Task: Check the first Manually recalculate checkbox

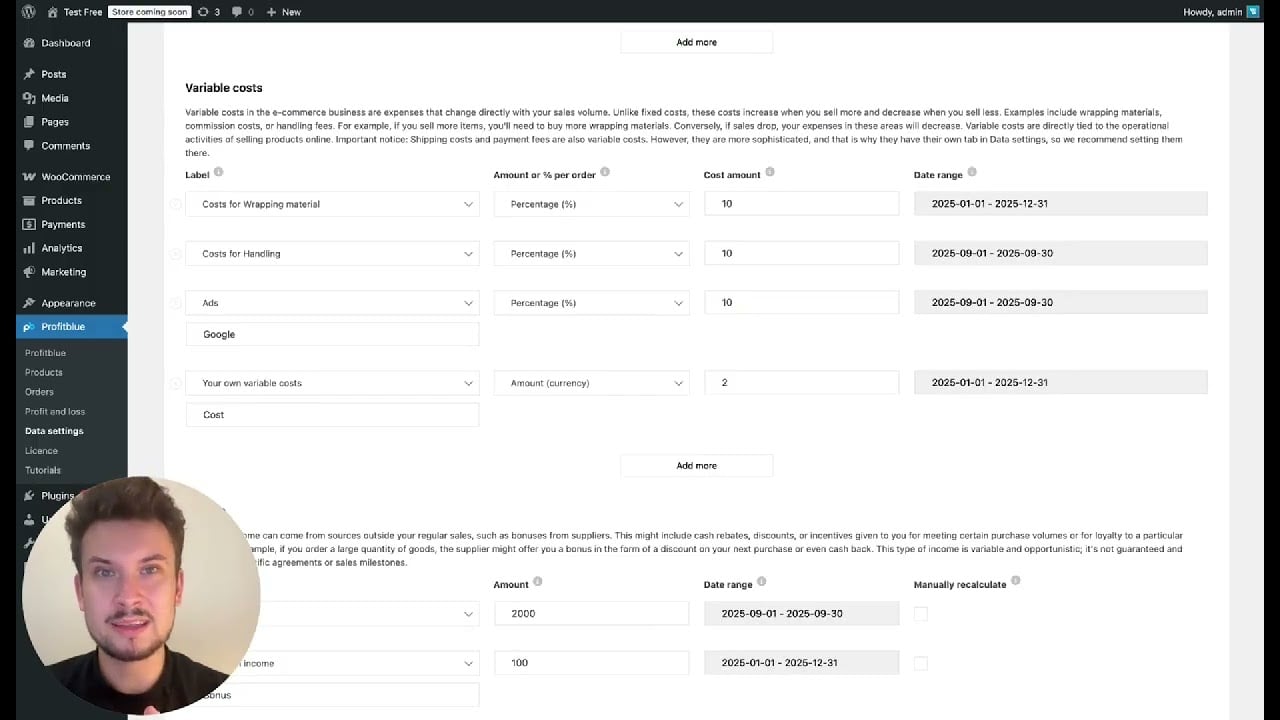Action: tap(920, 613)
